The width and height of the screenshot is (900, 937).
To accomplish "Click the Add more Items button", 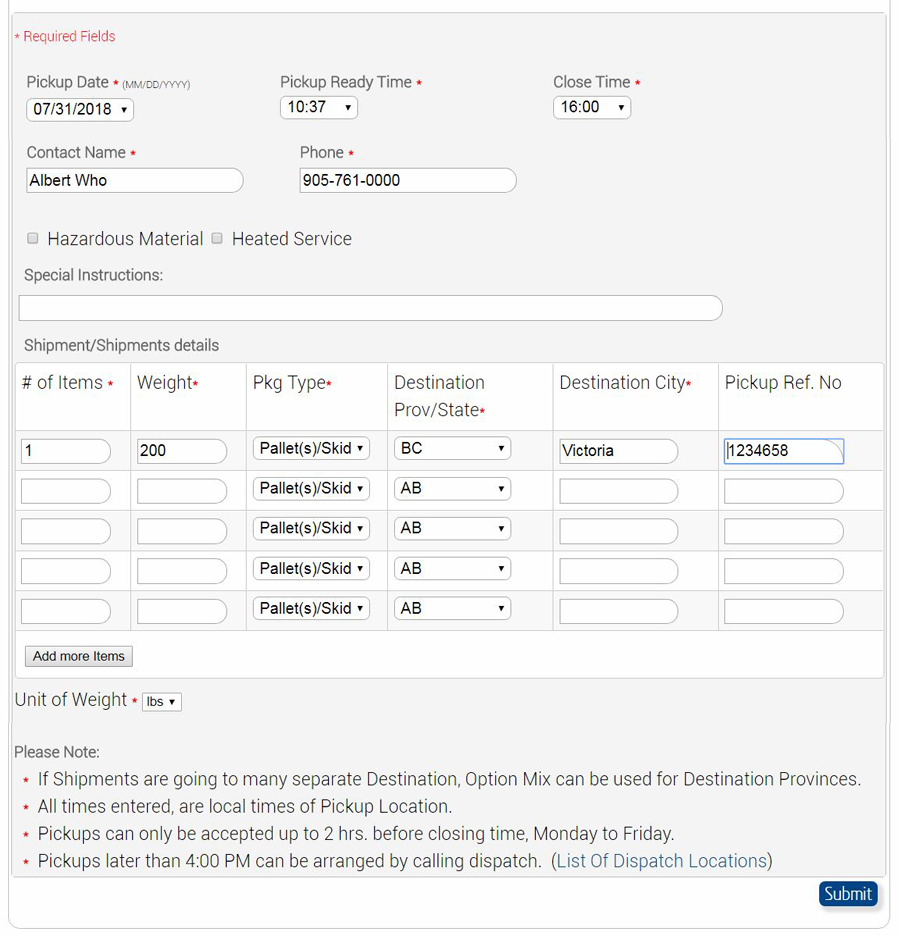I will (79, 656).
